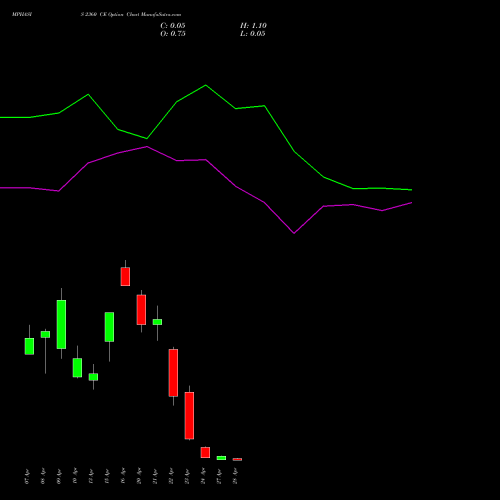Select the 28 Apr date label
The width and height of the screenshot is (500, 500).
(x=235, y=476)
